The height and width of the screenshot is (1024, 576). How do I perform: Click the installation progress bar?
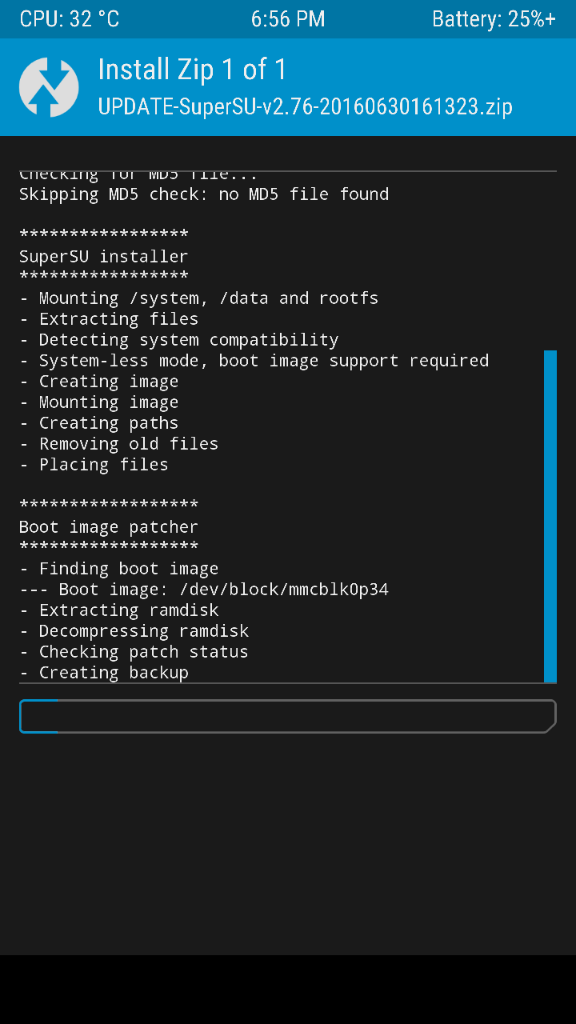click(x=288, y=716)
